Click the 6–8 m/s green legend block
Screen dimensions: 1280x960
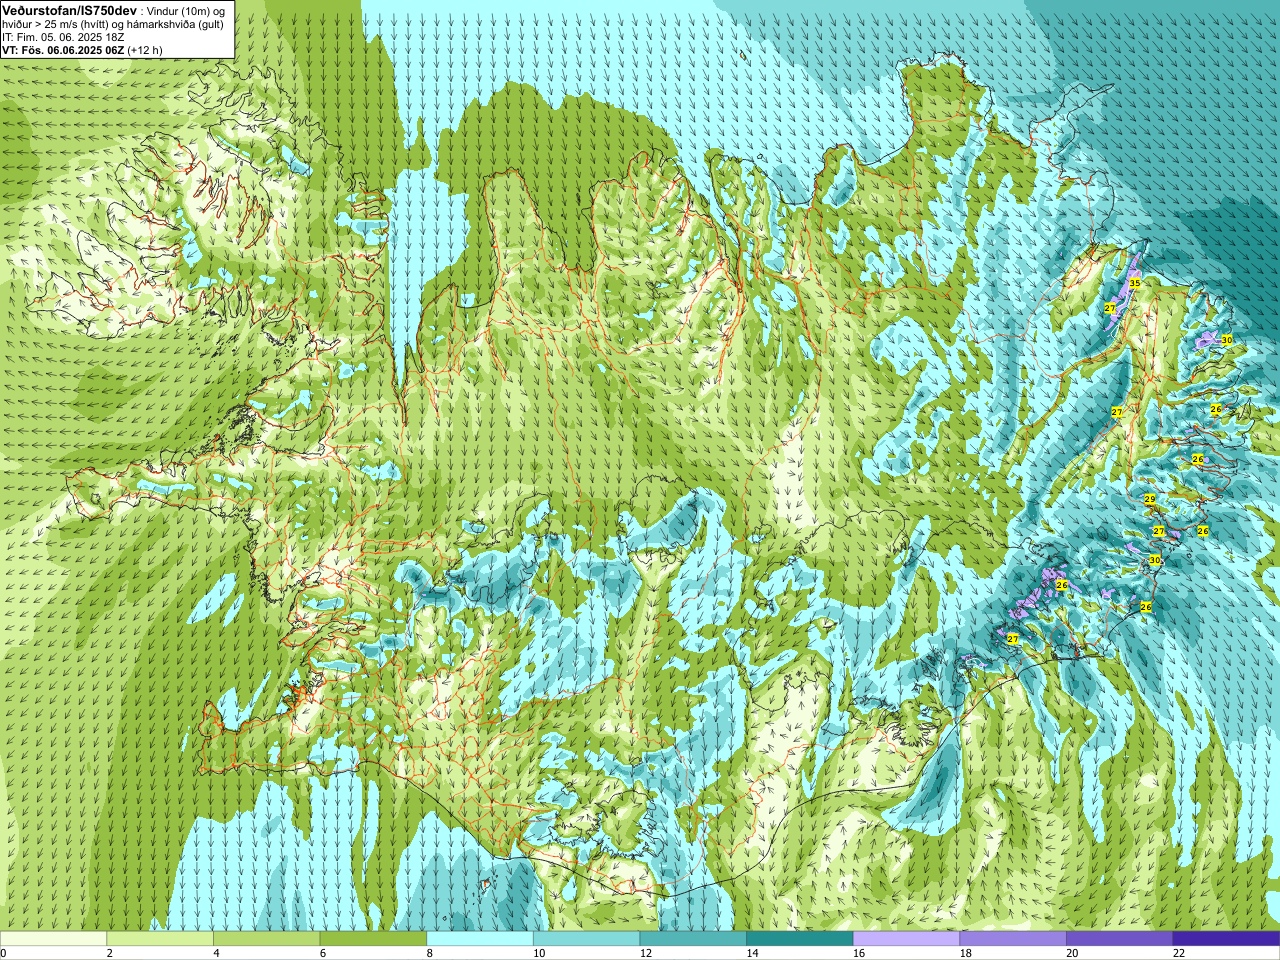[373, 939]
